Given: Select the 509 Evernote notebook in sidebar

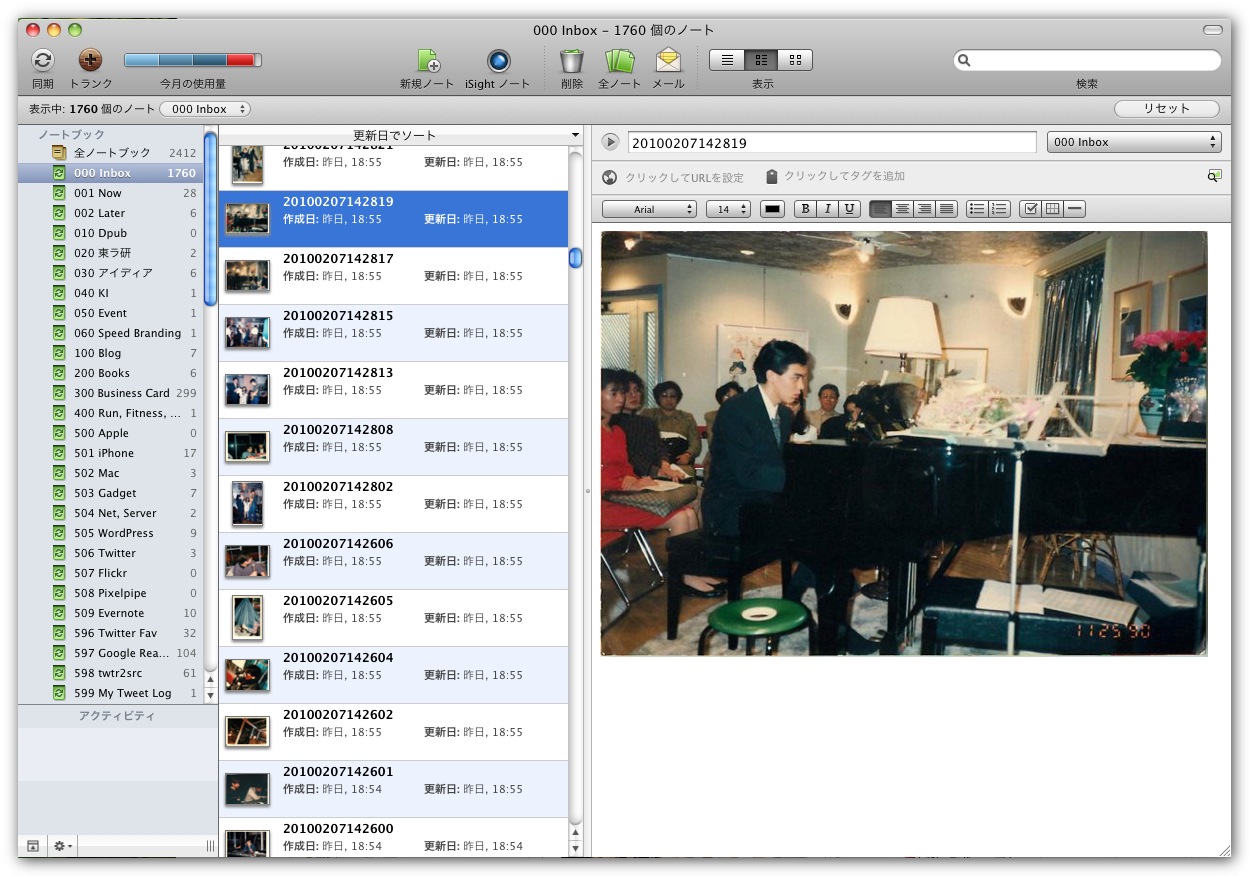Looking at the screenshot, I should coord(109,613).
